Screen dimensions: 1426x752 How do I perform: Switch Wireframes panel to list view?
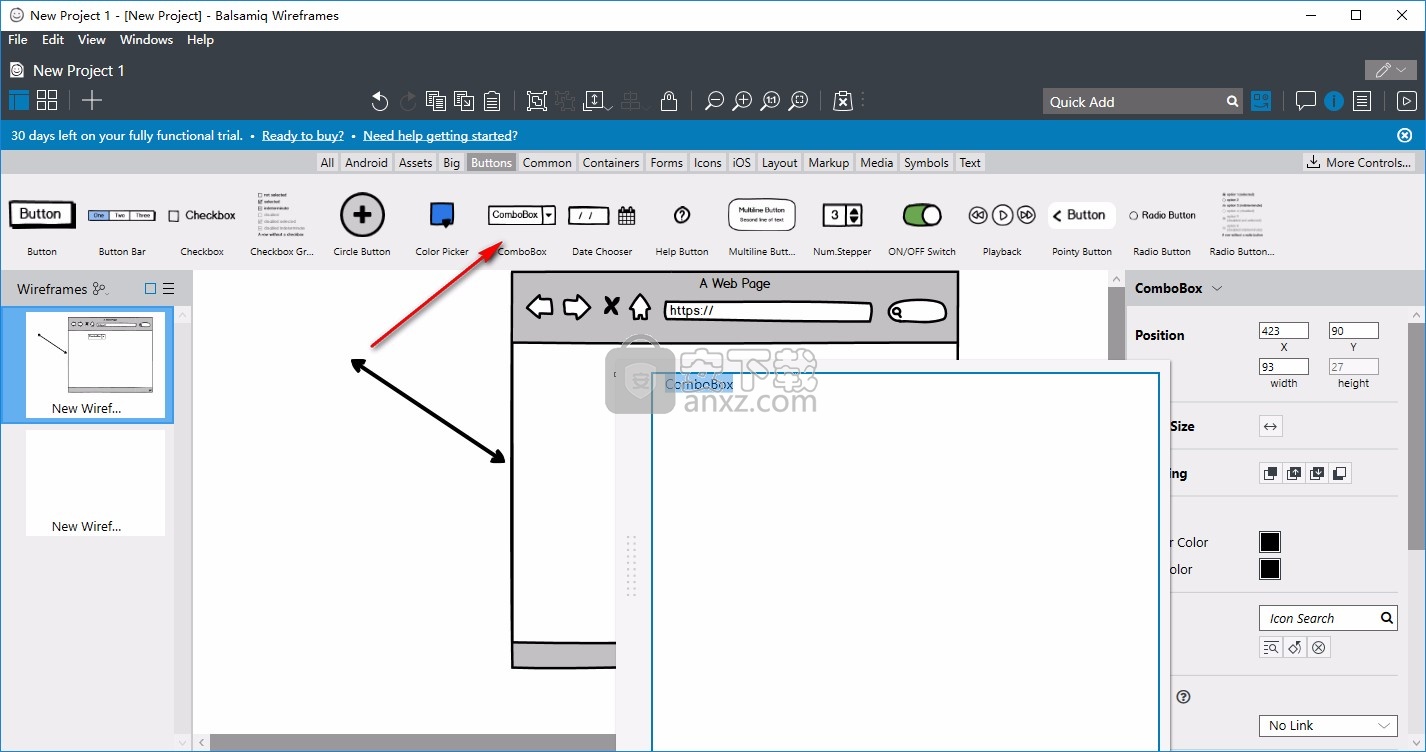coord(169,288)
